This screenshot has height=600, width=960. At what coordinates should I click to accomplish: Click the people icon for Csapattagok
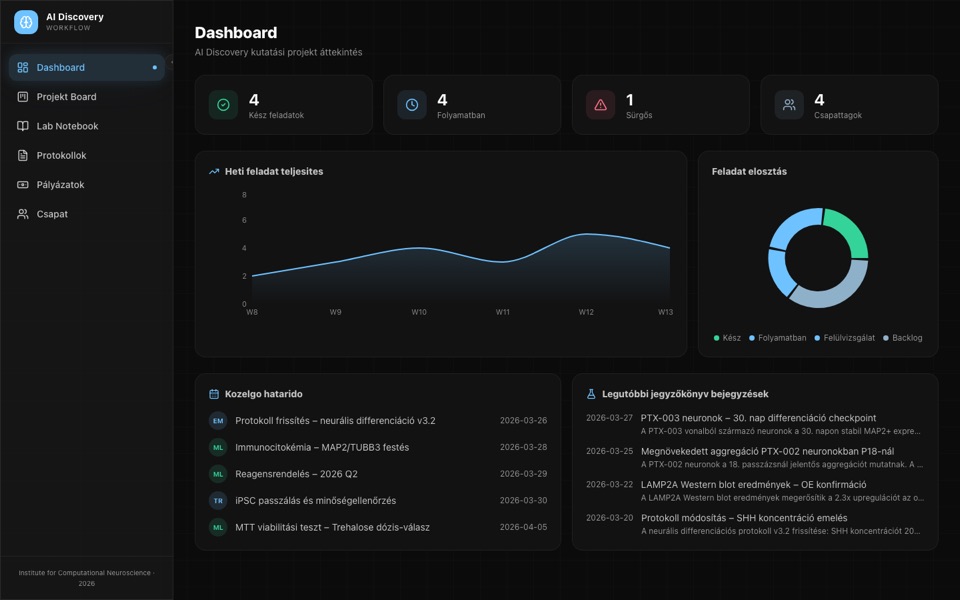(x=789, y=105)
